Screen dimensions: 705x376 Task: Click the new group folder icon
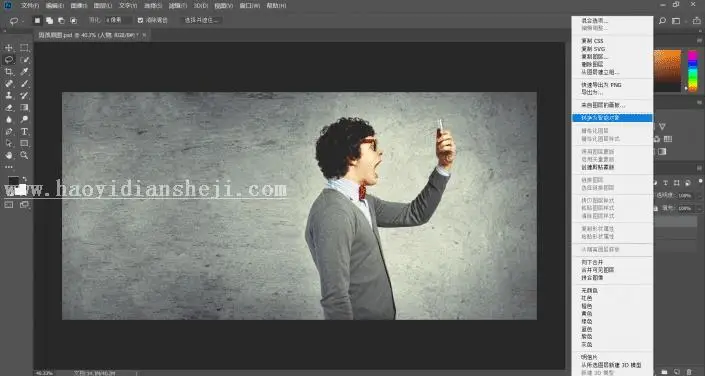(664, 372)
